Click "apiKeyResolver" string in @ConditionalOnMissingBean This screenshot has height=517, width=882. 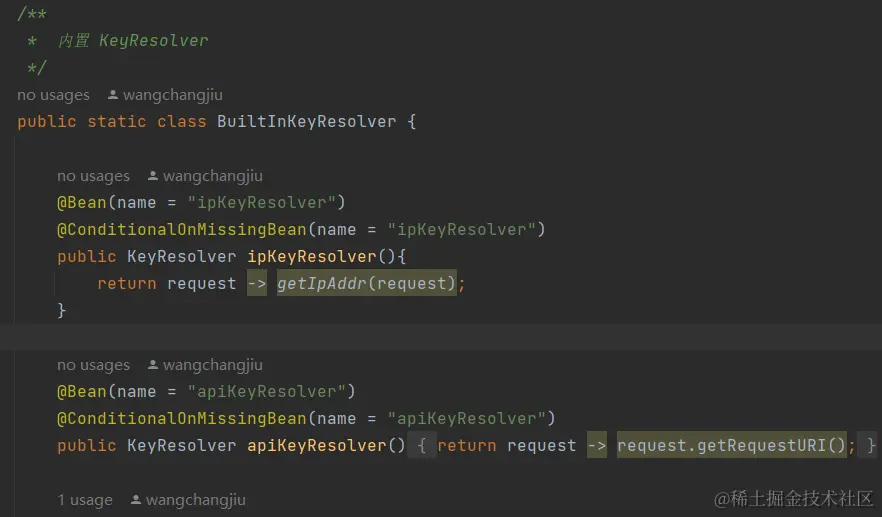click(466, 419)
